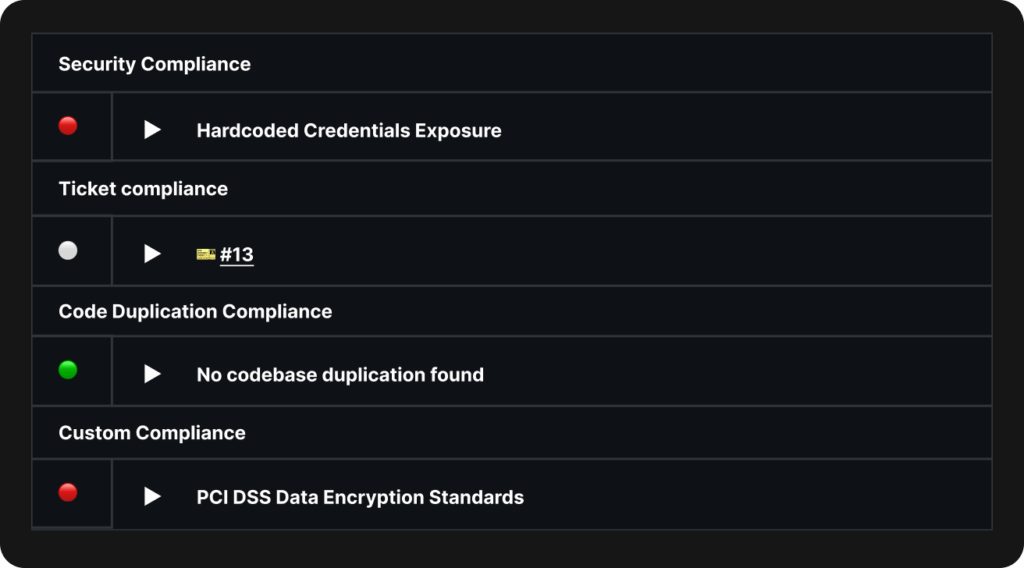Click the ticket emoji icon beside #13
Screen dimensions: 1024x568
pos(206,254)
